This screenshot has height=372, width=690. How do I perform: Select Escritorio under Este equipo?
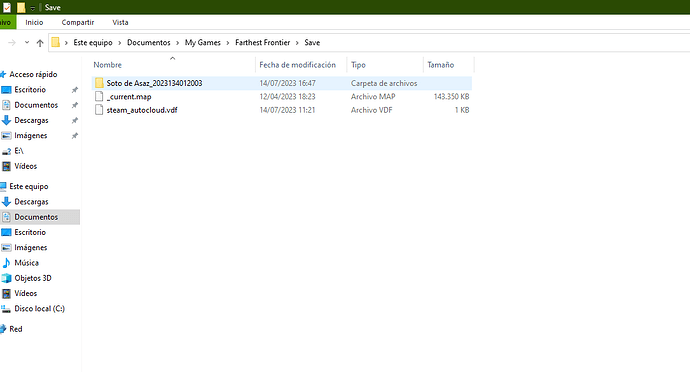coord(30,232)
